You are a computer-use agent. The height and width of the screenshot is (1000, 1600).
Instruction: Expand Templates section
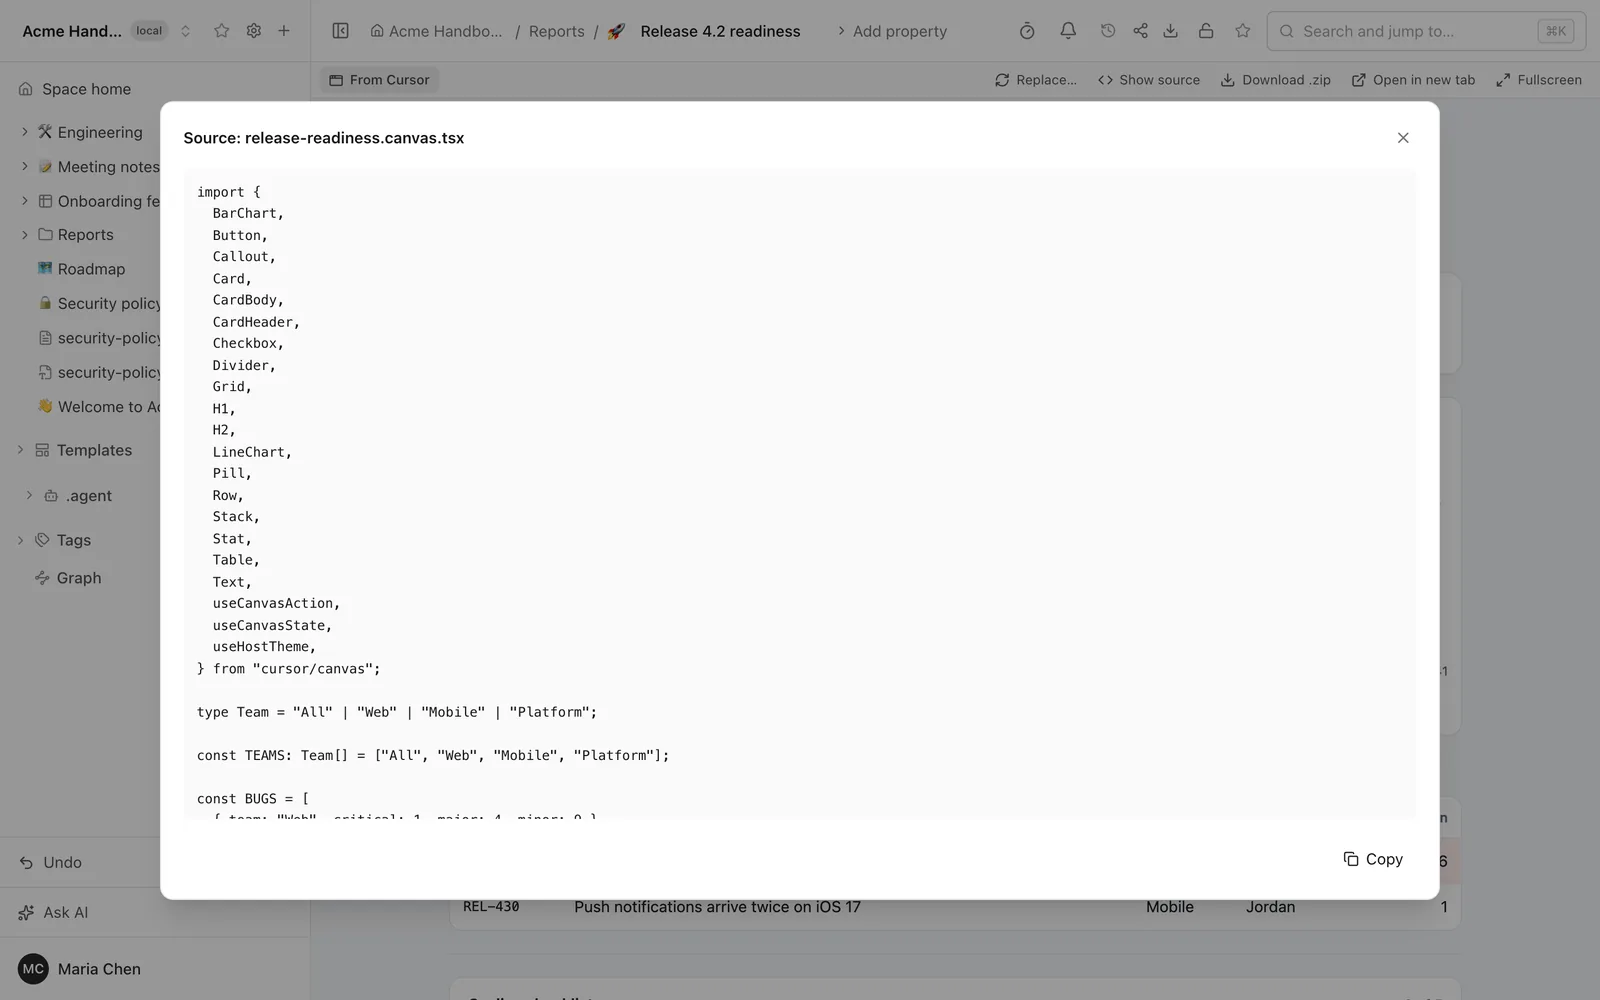point(20,450)
